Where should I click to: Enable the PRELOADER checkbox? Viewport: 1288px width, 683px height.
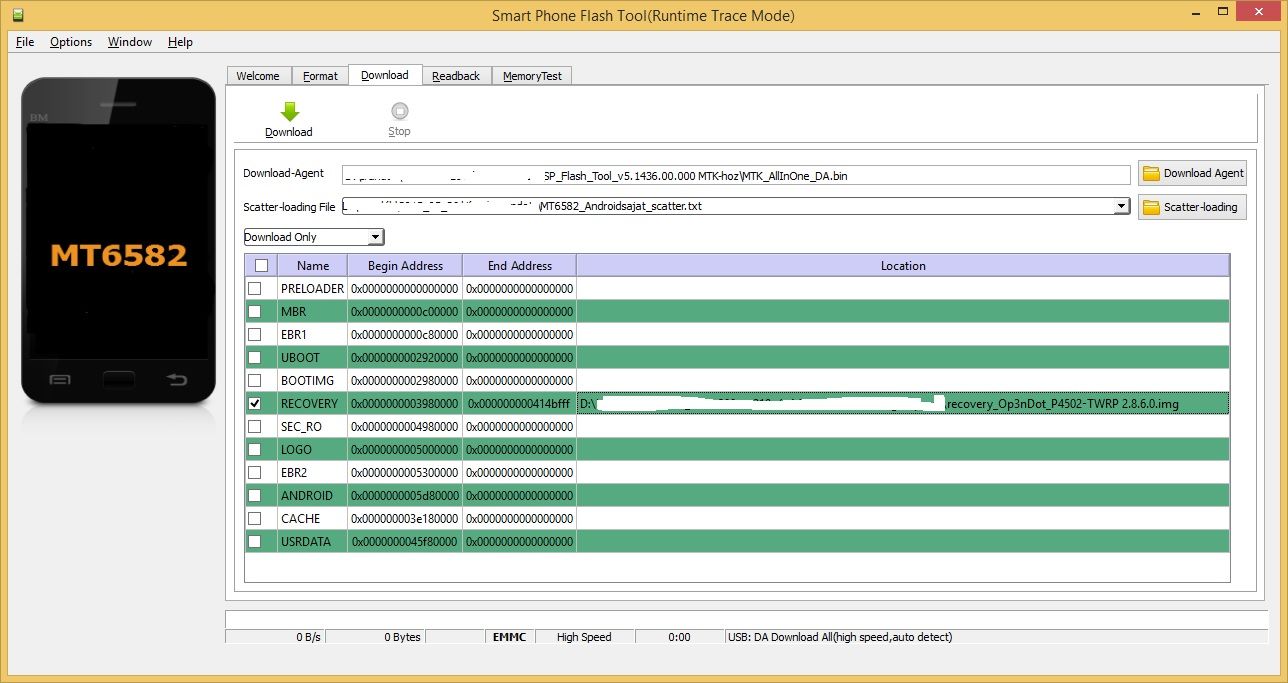pyautogui.click(x=255, y=288)
